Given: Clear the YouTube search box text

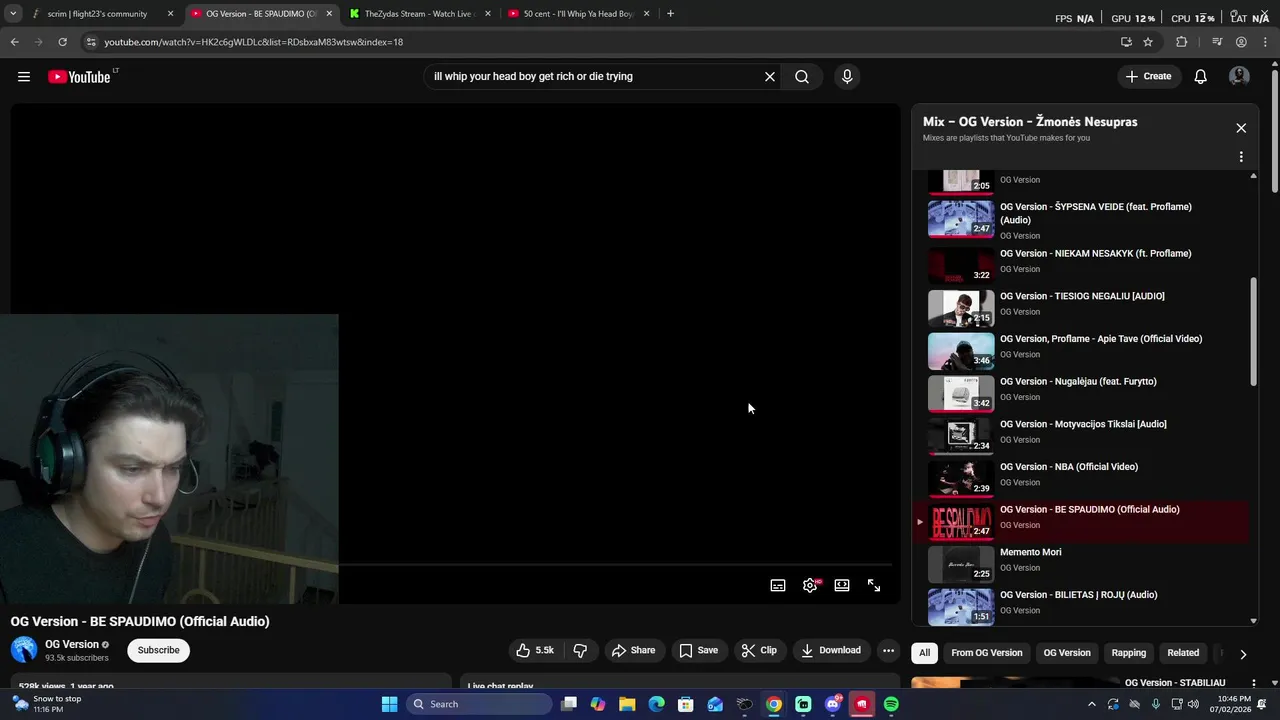Looking at the screenshot, I should click(770, 77).
